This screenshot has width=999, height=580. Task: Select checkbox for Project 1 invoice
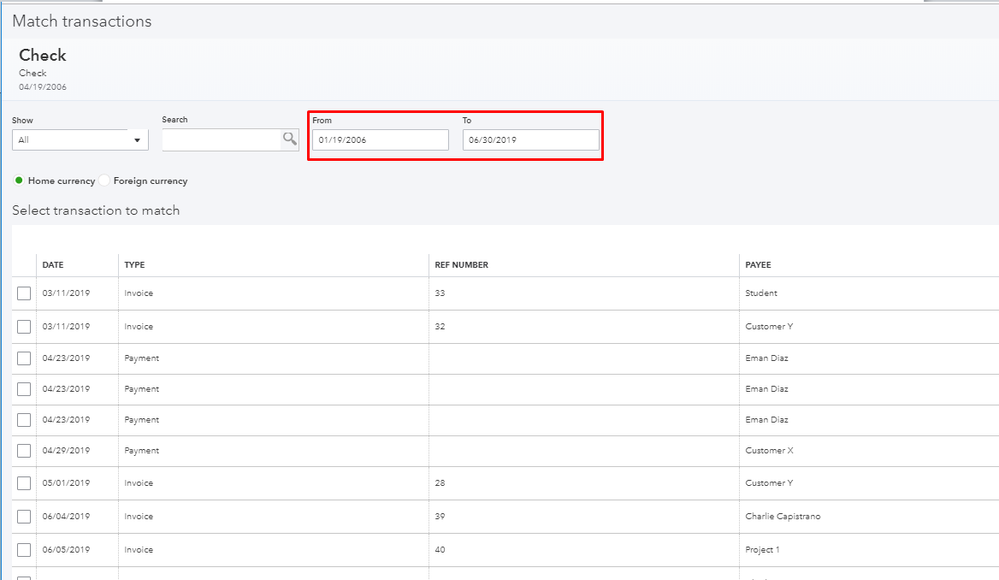24,550
